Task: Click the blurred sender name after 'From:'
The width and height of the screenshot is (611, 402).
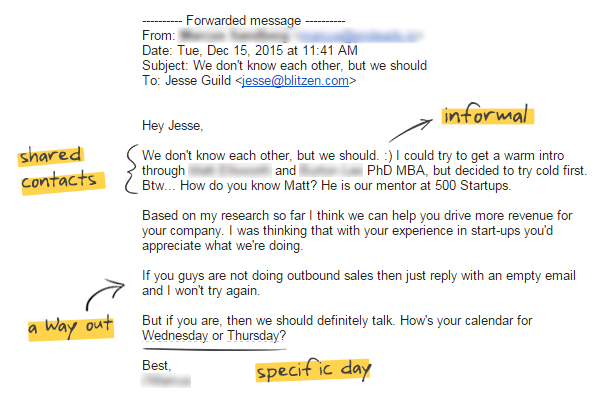Action: point(235,36)
